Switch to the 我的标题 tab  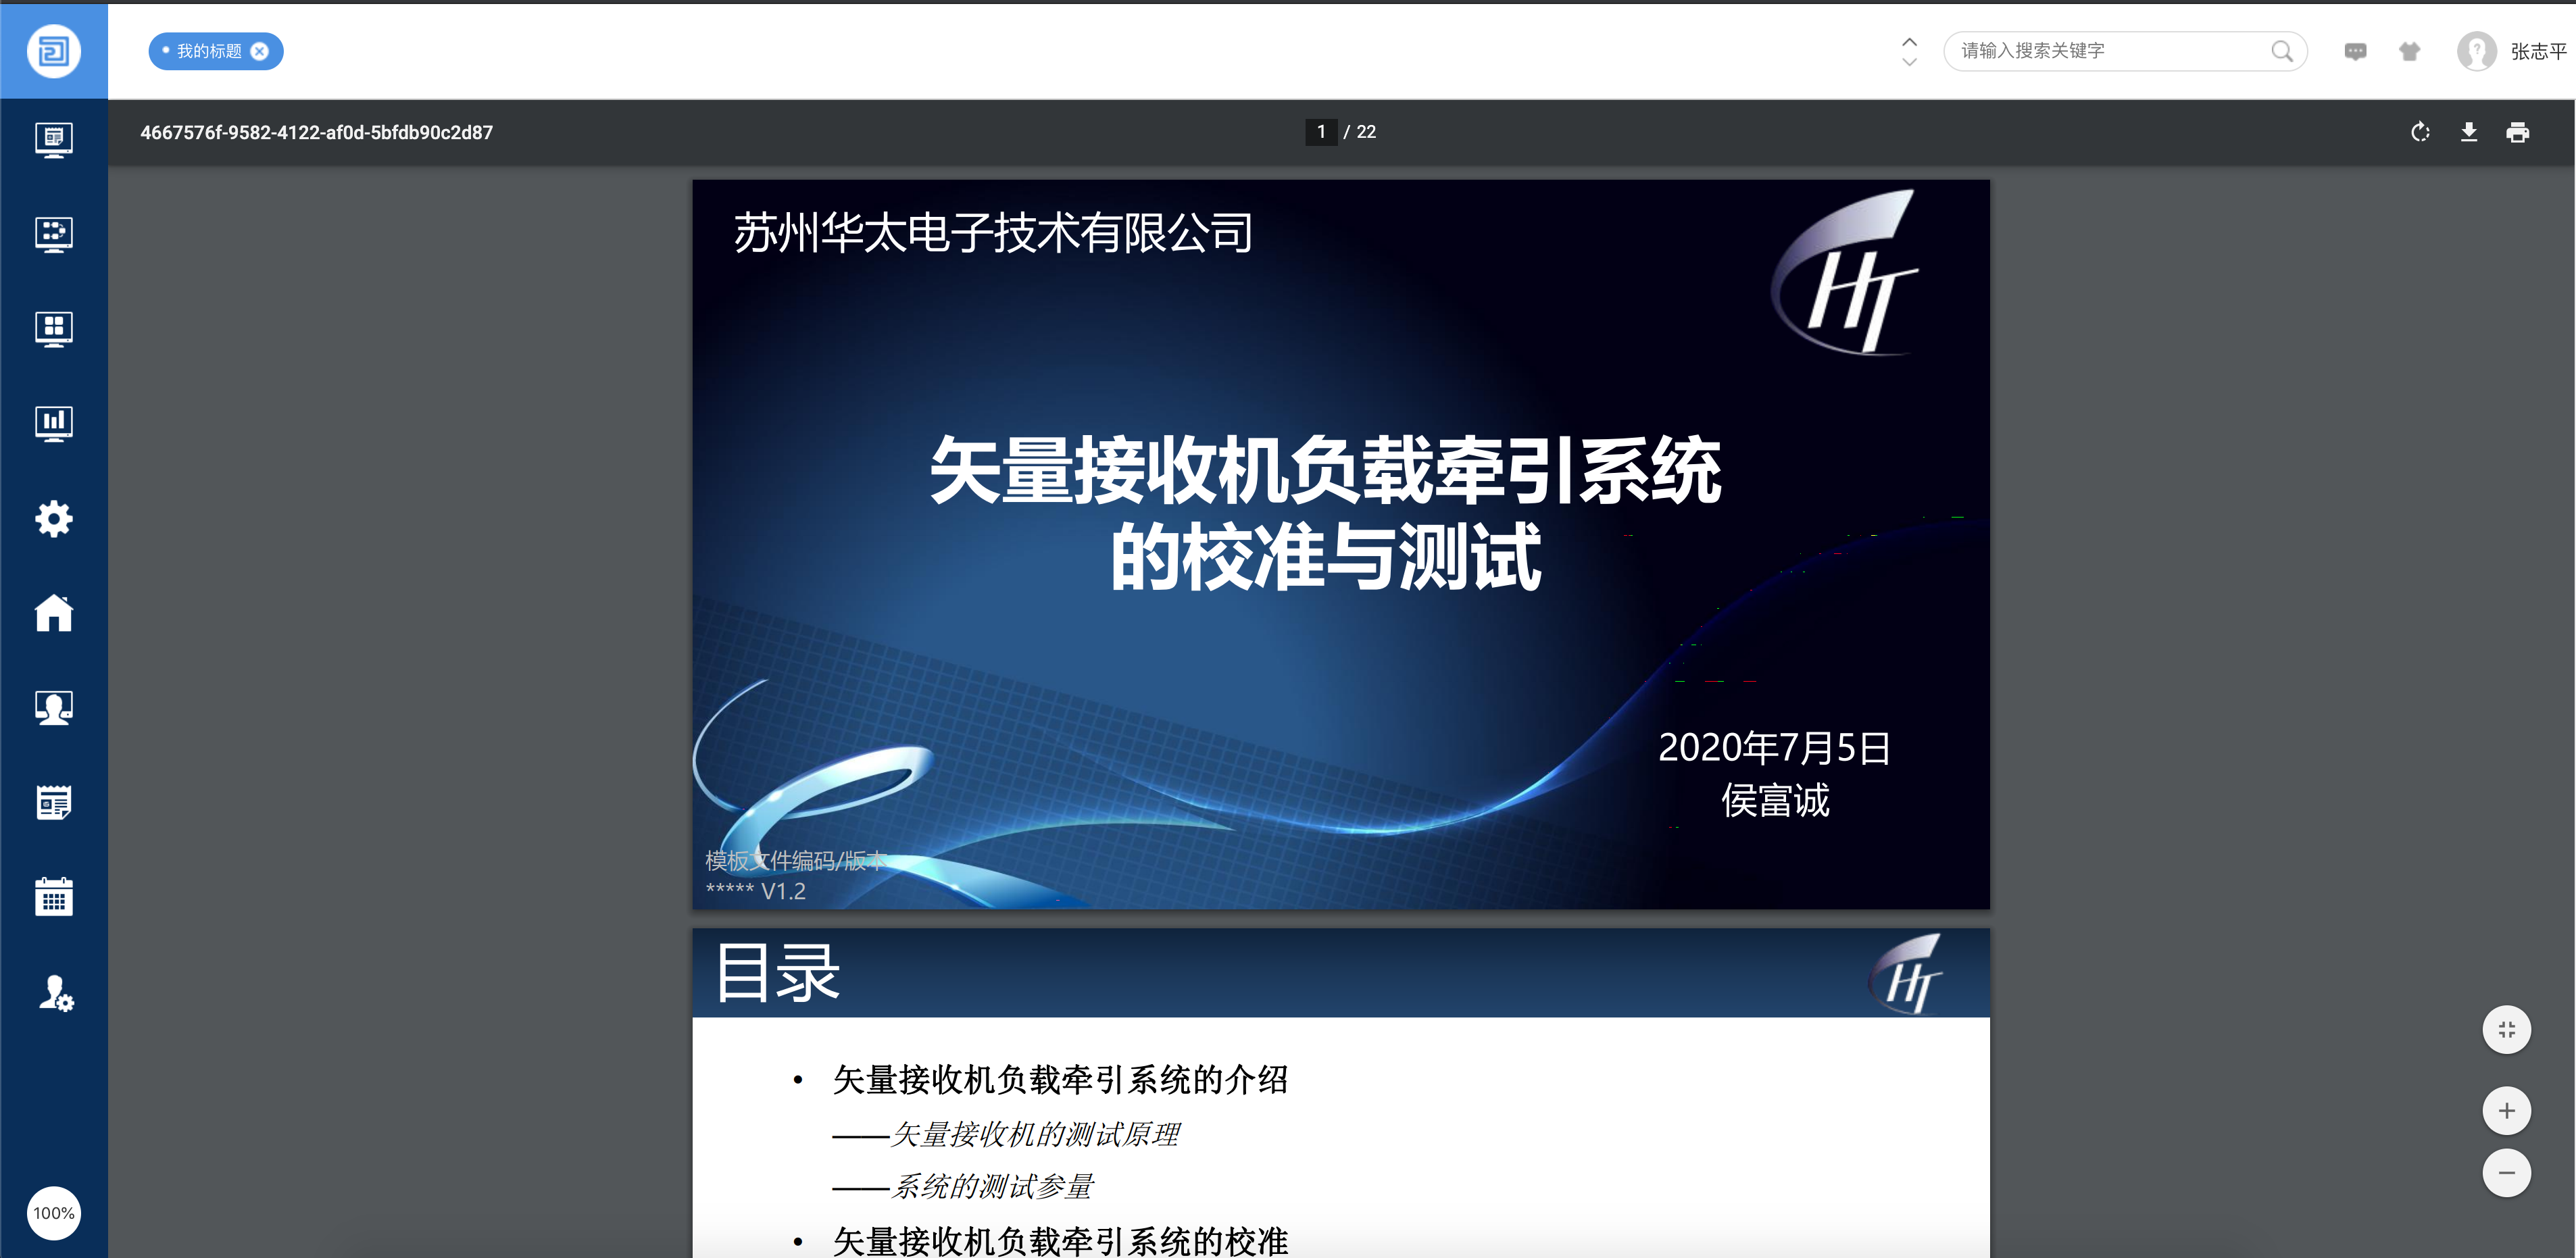pos(208,51)
